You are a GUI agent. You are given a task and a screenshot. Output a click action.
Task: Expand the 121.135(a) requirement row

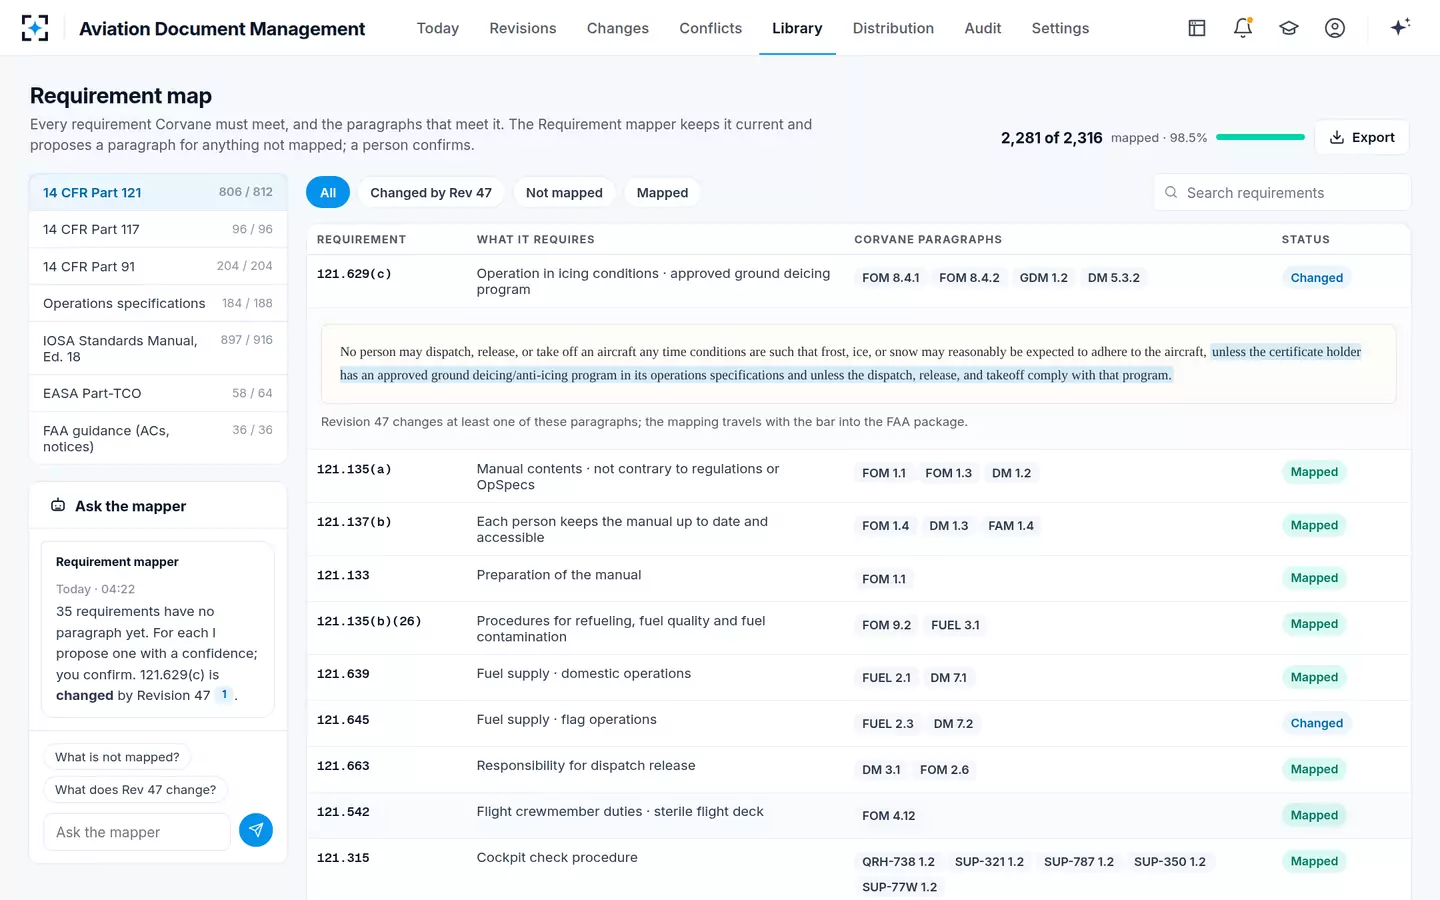(x=858, y=476)
